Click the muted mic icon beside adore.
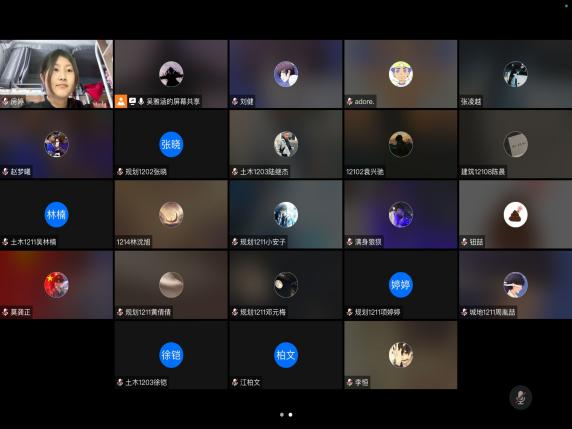This screenshot has width=572, height=429. (349, 101)
